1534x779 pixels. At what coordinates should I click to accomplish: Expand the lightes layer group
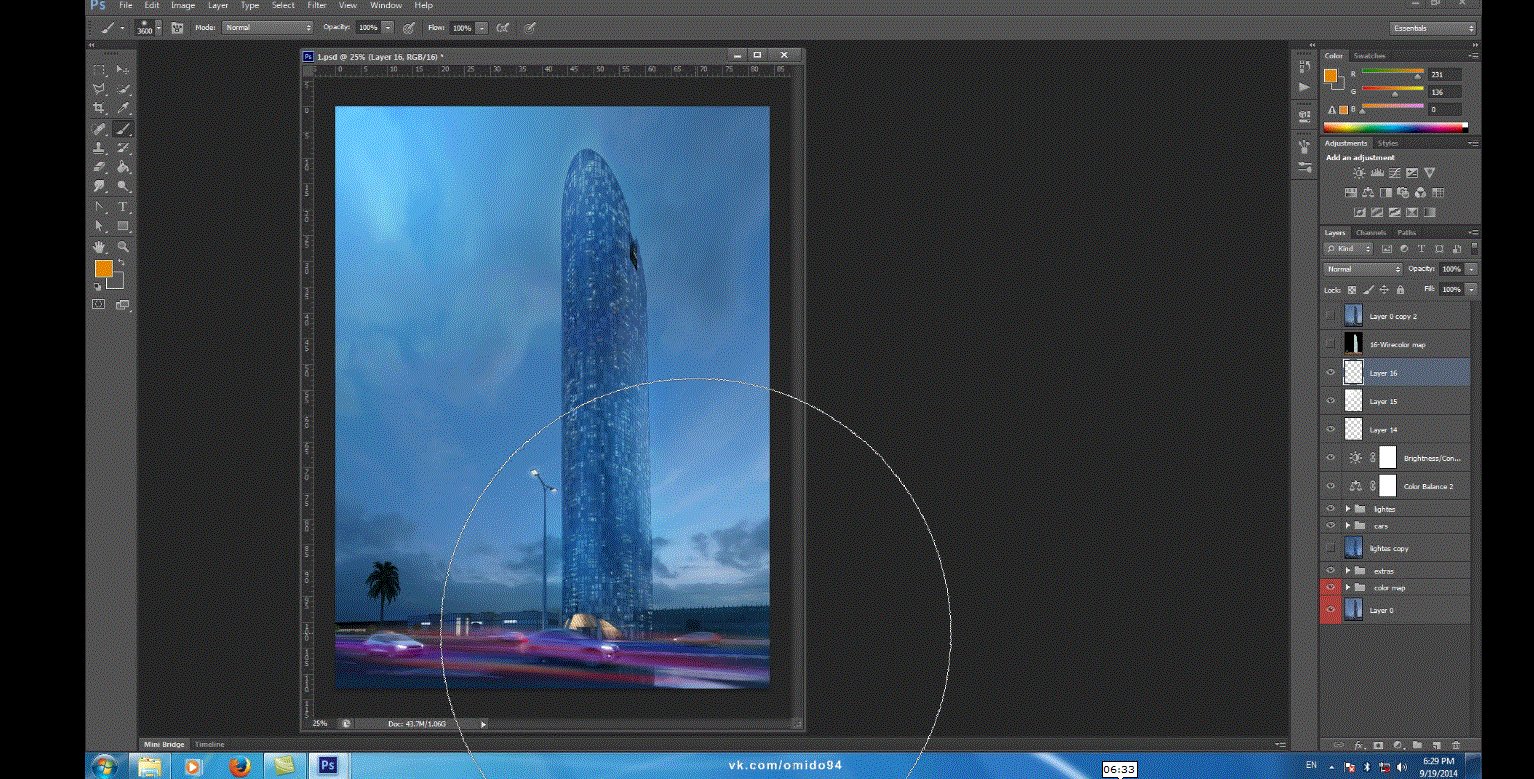1348,509
